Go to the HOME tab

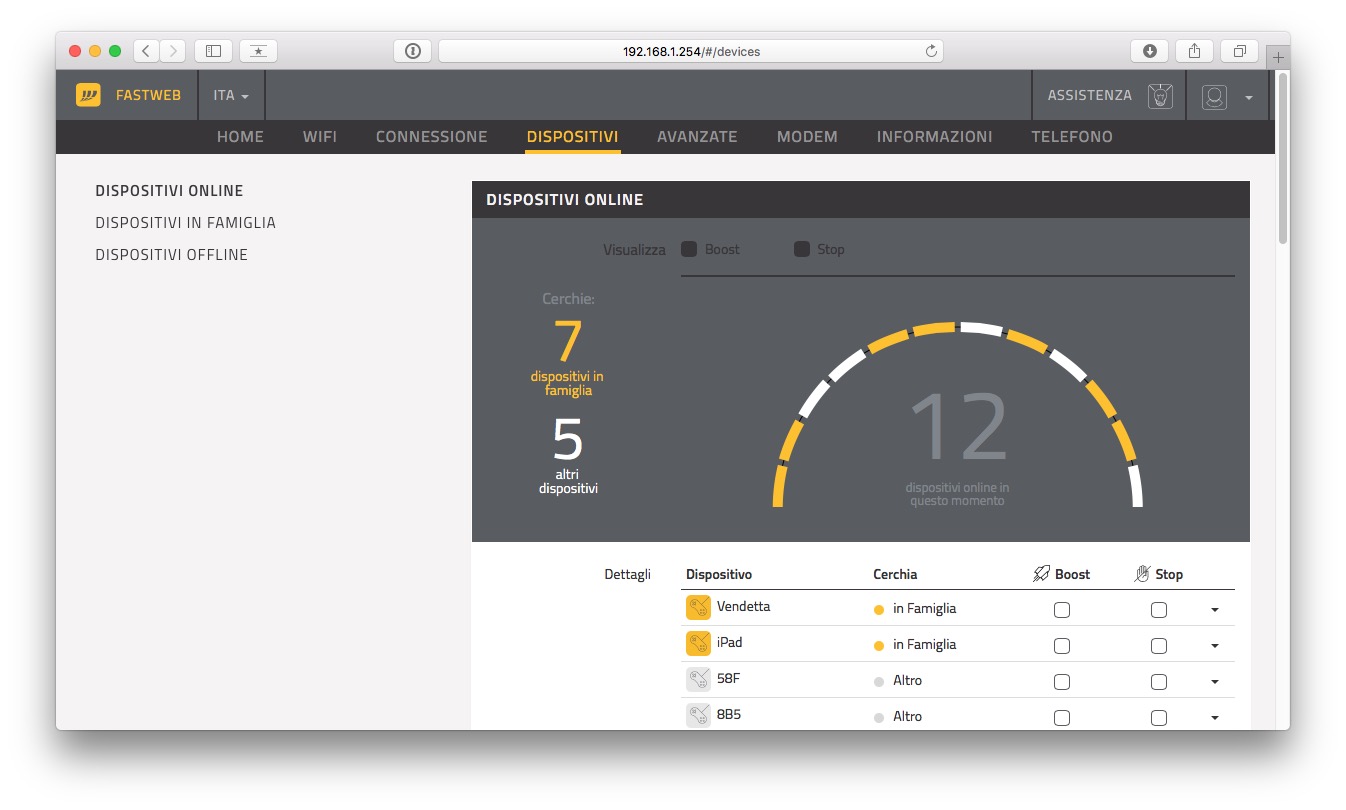point(240,137)
